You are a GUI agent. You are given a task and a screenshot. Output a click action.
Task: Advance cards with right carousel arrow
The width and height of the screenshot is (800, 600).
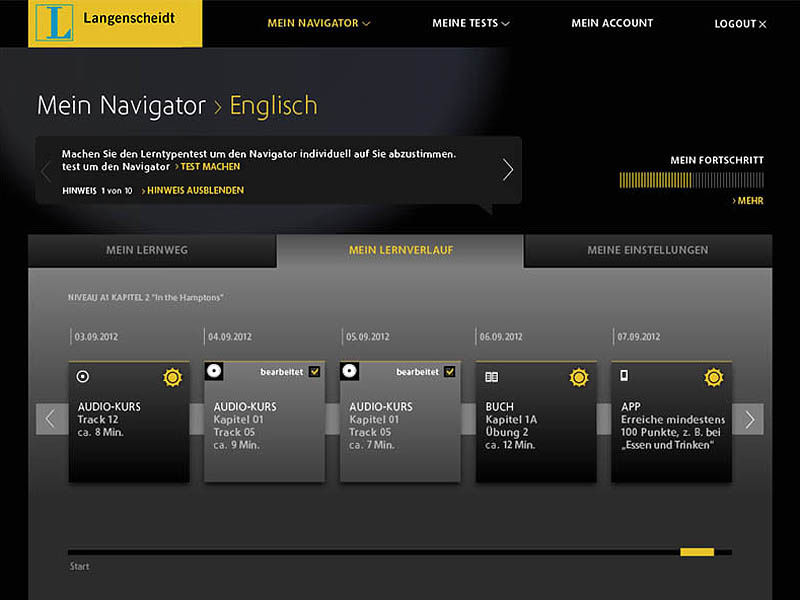click(748, 419)
